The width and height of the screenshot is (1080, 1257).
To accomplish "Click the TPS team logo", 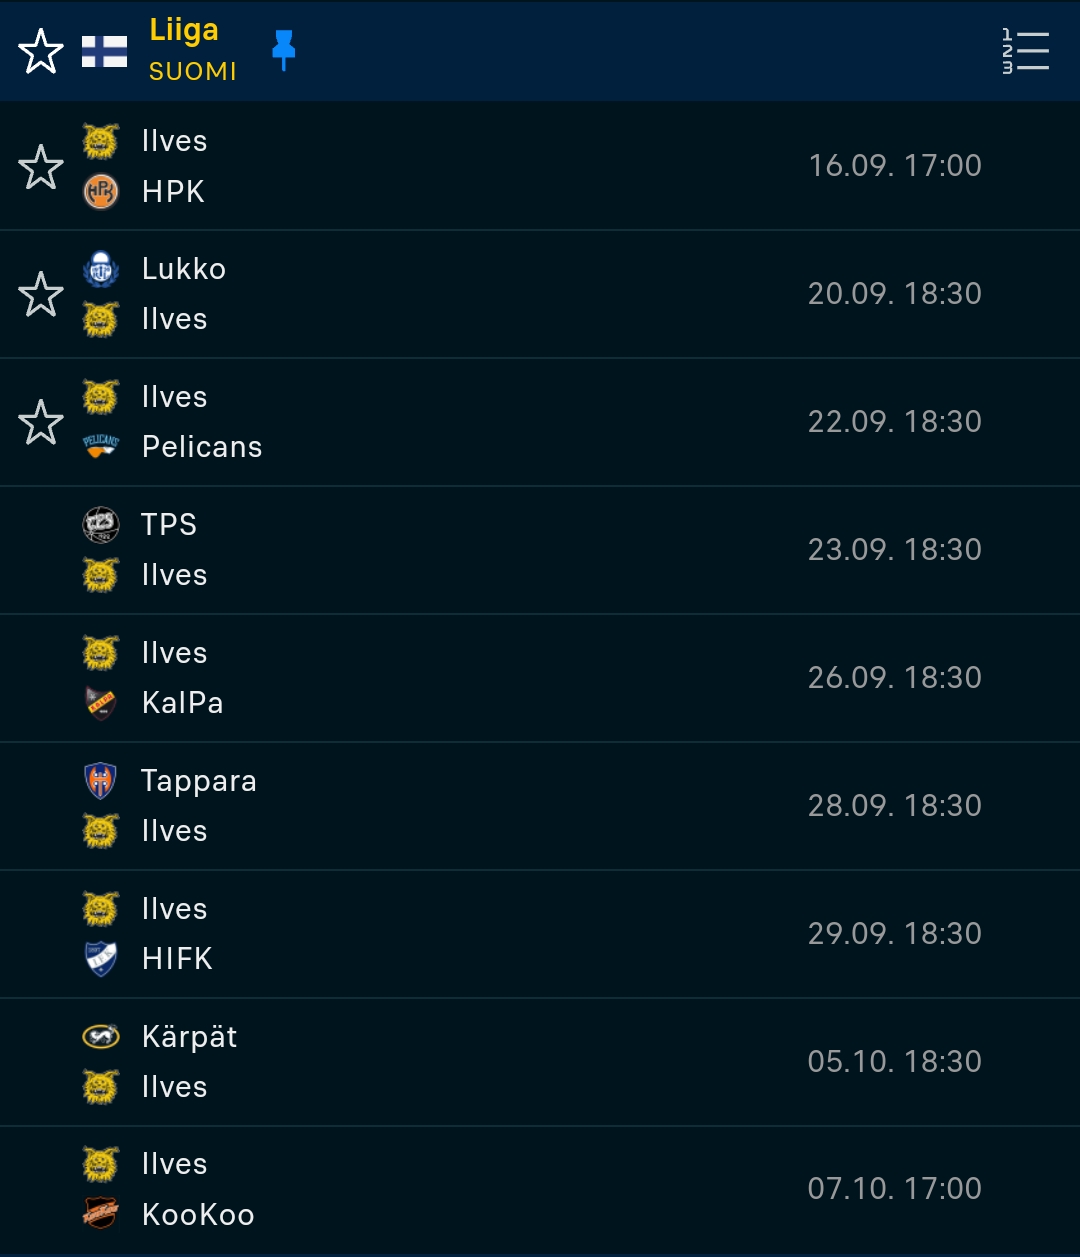I will (100, 525).
